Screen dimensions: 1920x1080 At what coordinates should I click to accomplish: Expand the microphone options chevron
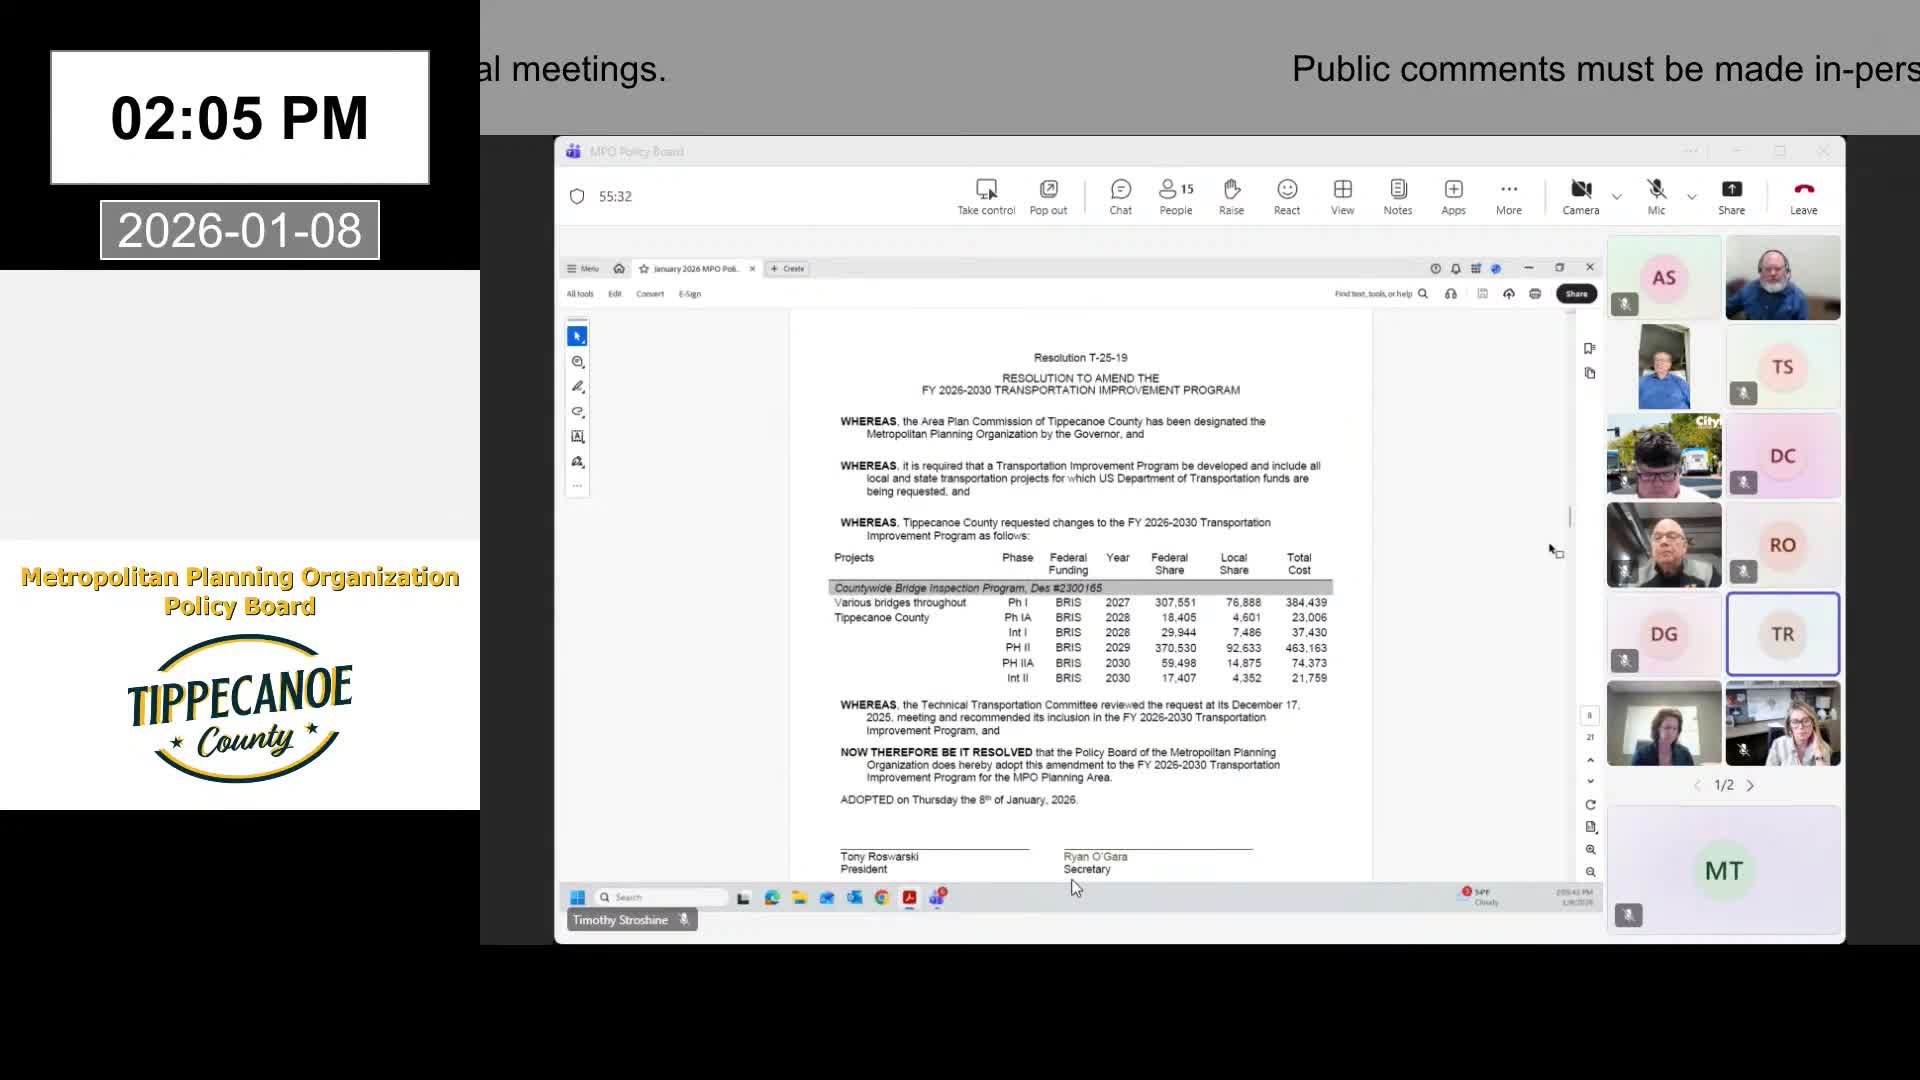[x=1690, y=196]
